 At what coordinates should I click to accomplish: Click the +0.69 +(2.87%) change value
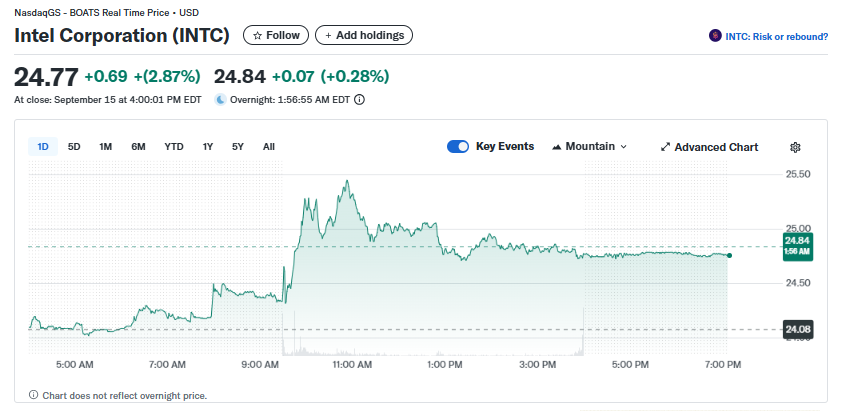(142, 77)
